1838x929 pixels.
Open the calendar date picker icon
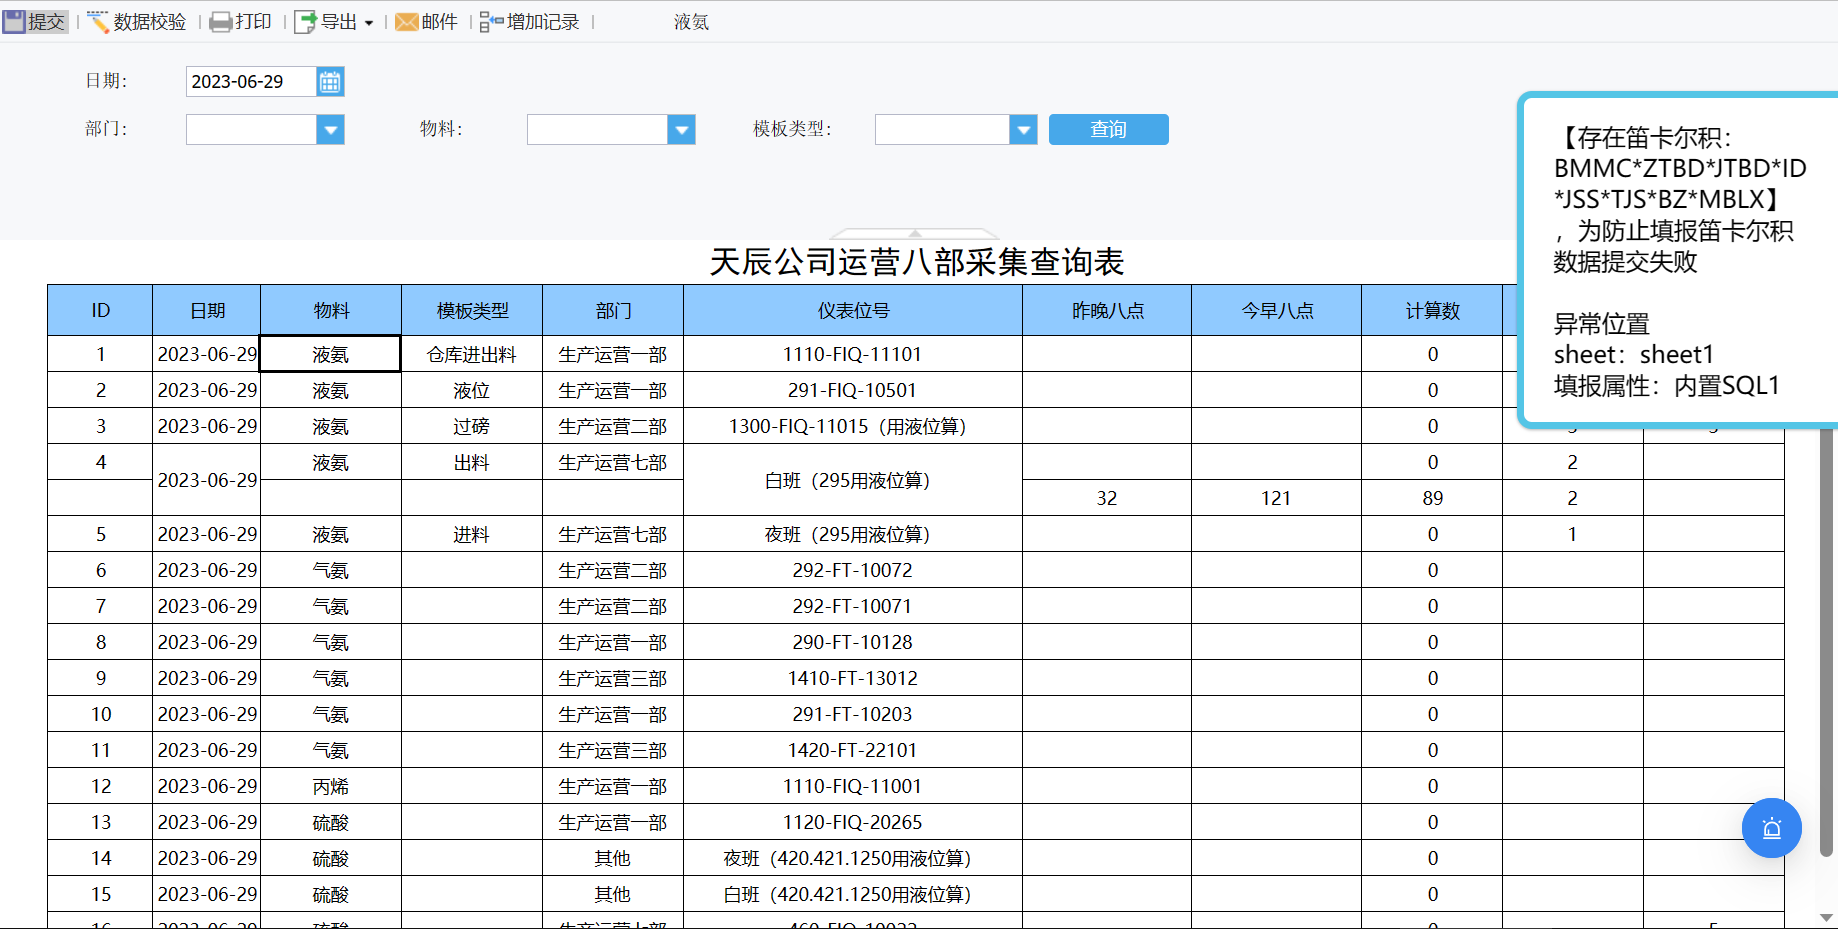pyautogui.click(x=330, y=82)
